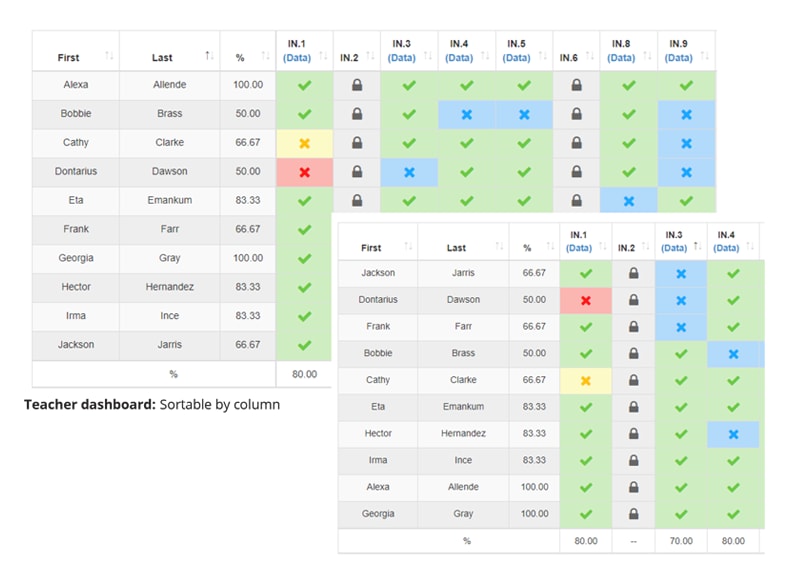Click Dontarius's blue highlighted IN.9 cell

click(686, 172)
